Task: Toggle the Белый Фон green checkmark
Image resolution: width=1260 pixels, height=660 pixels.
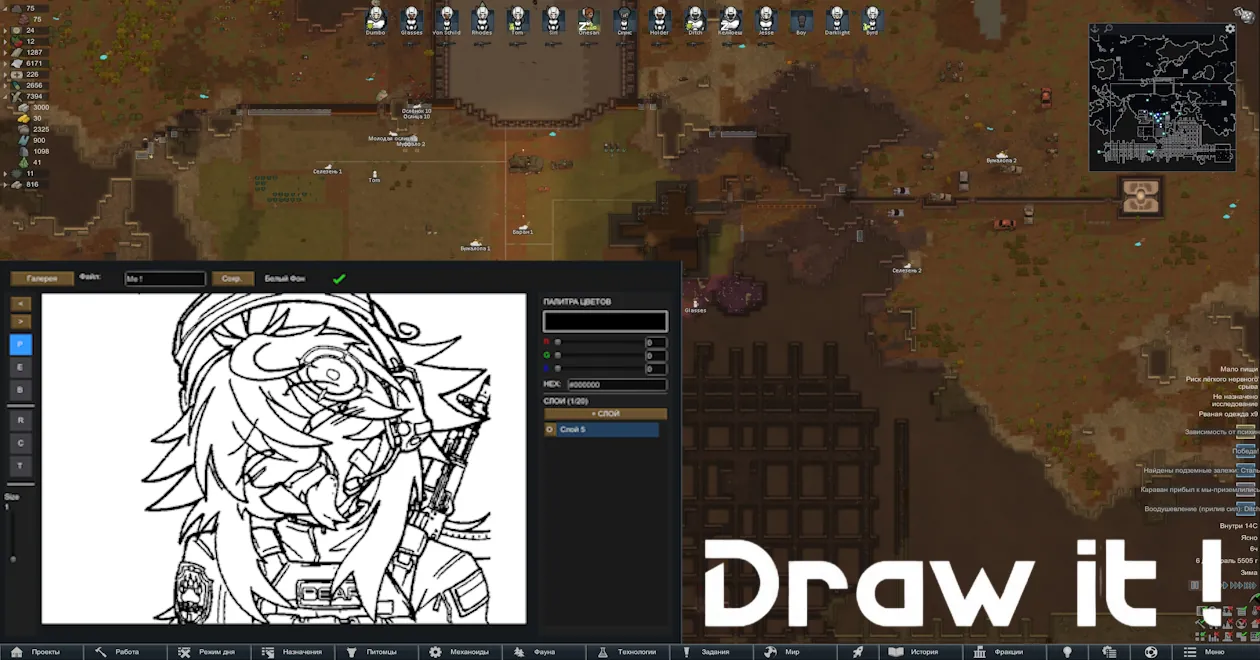Action: 339,279
